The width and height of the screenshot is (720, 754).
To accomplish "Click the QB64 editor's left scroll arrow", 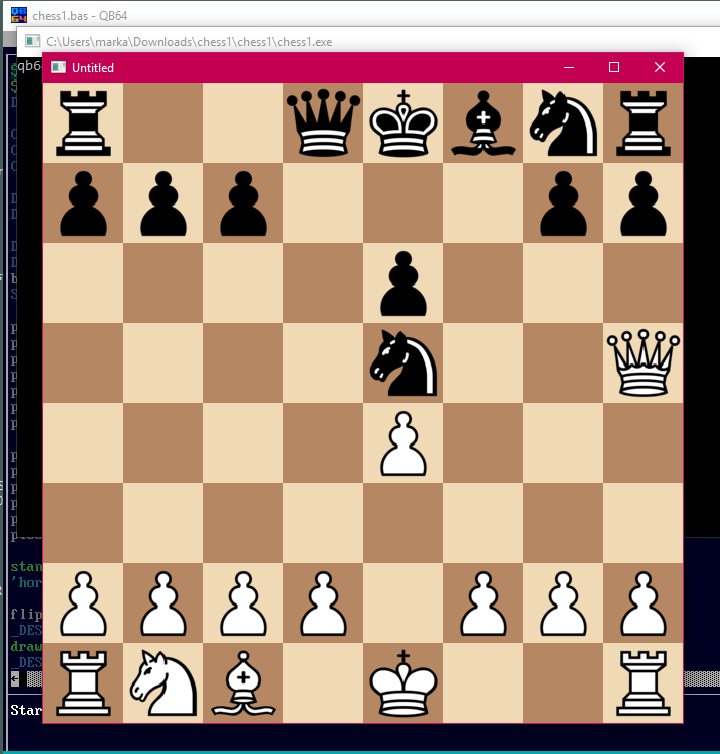I will [x=14, y=678].
